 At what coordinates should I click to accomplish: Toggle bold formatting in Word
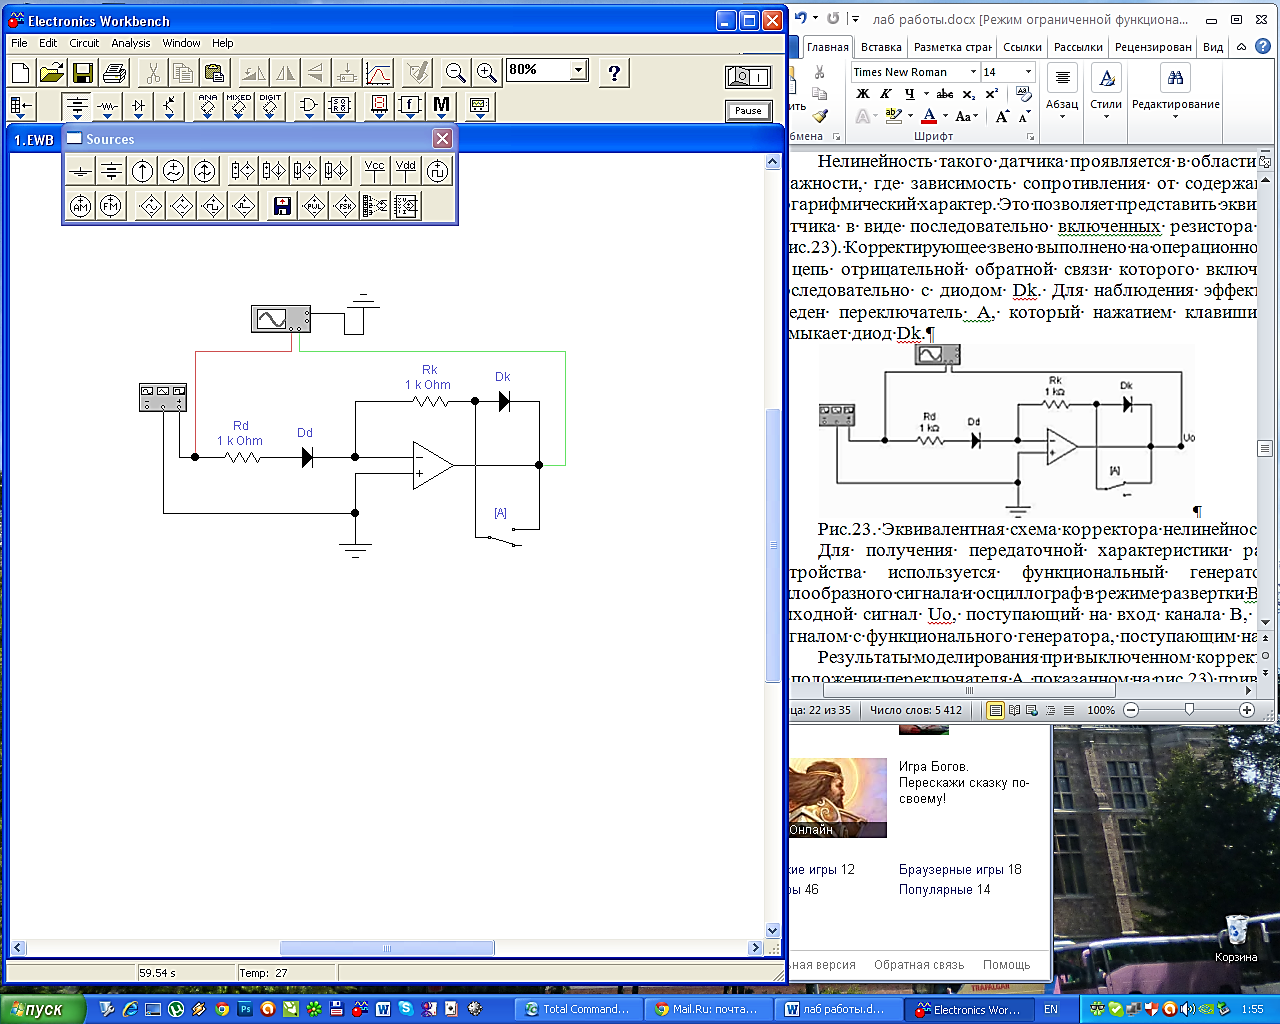(863, 94)
